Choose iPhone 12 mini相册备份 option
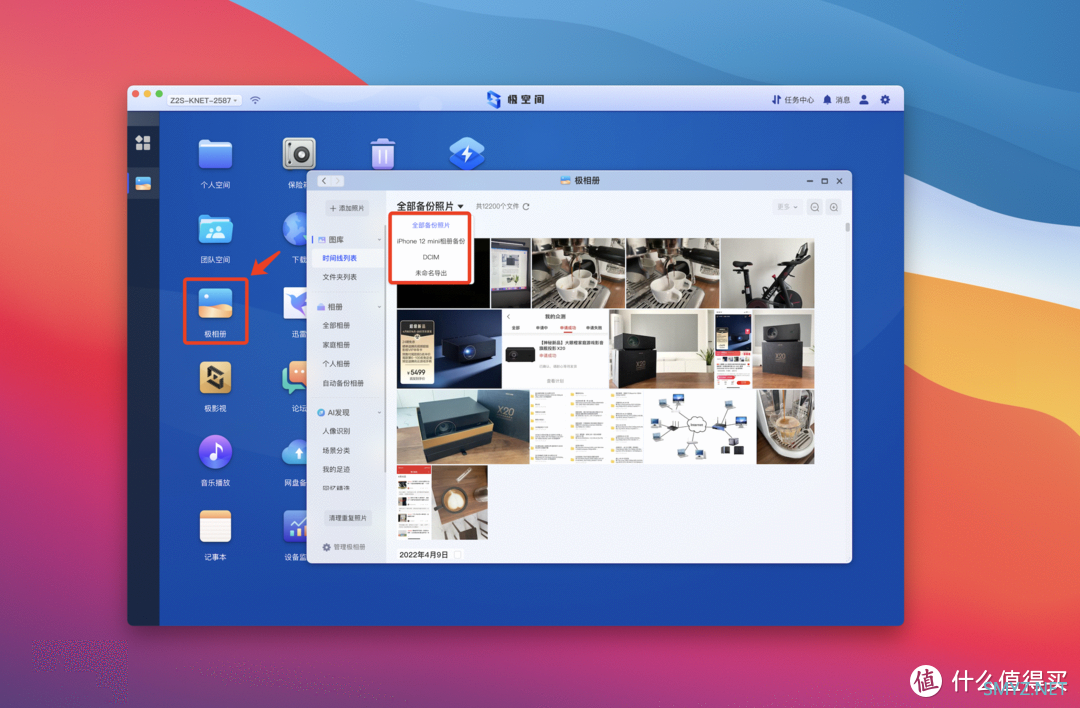 (430, 241)
